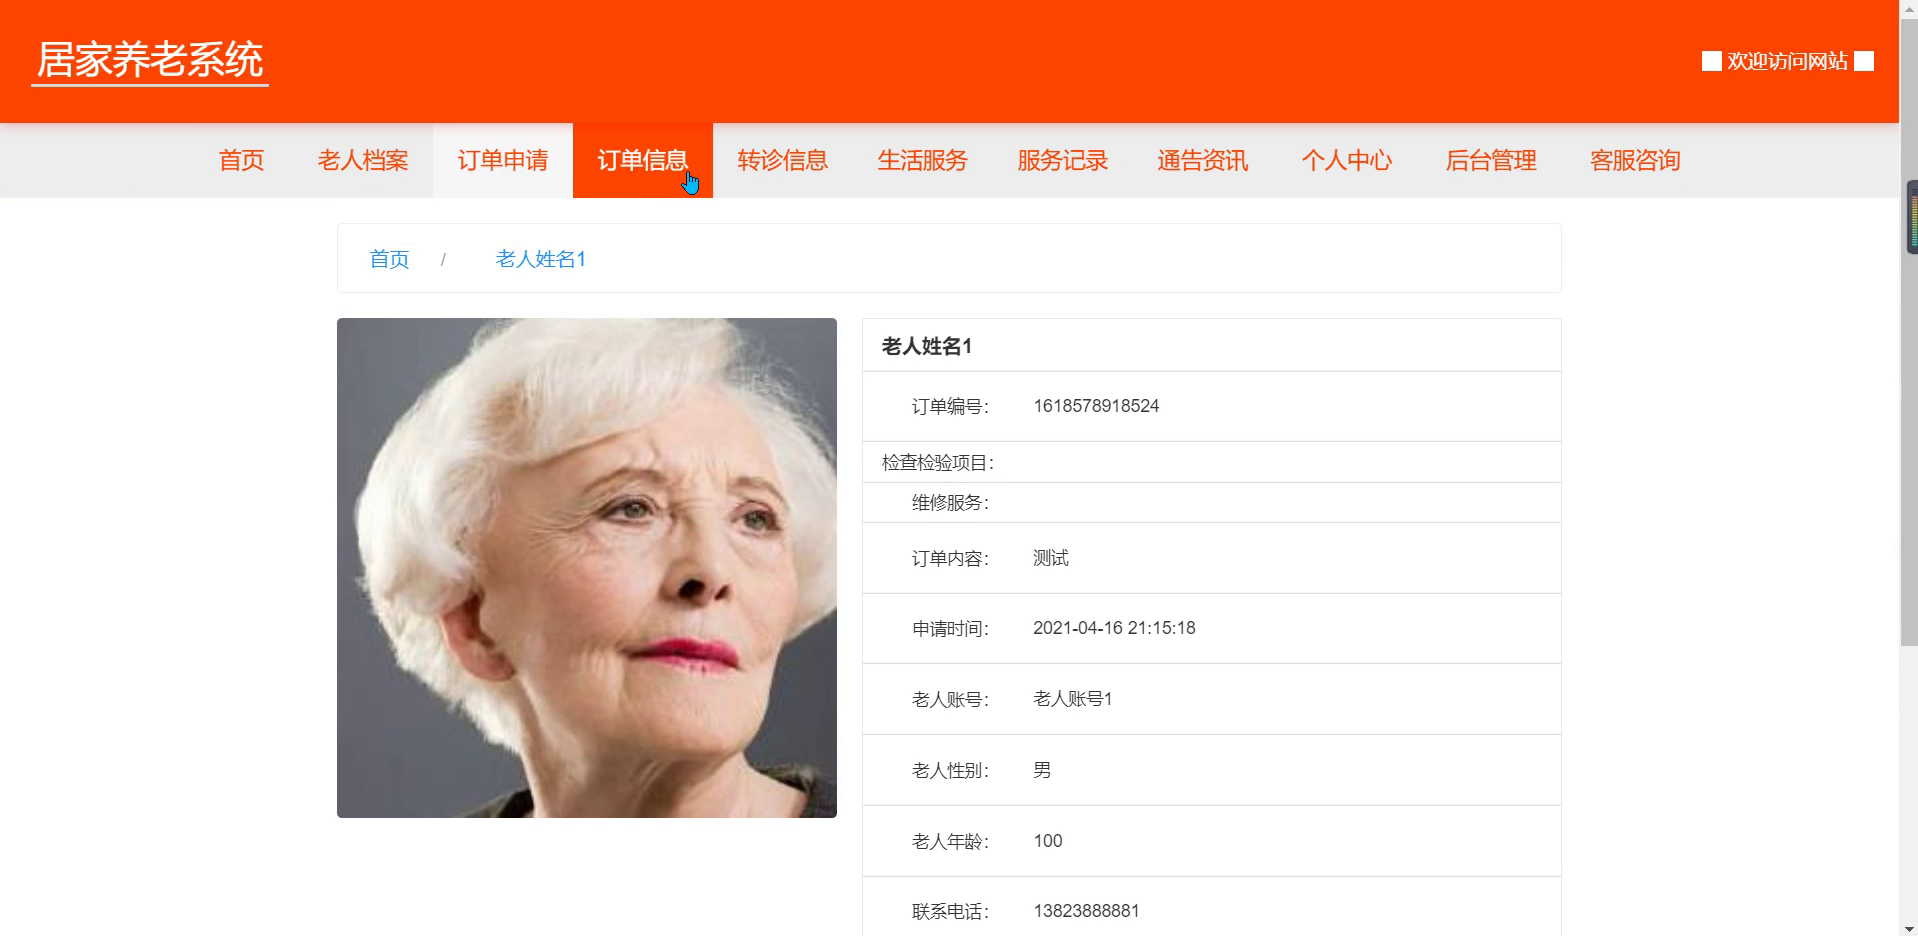The image size is (1918, 936).
Task: Click the gender value 男
Action: [x=1042, y=770]
